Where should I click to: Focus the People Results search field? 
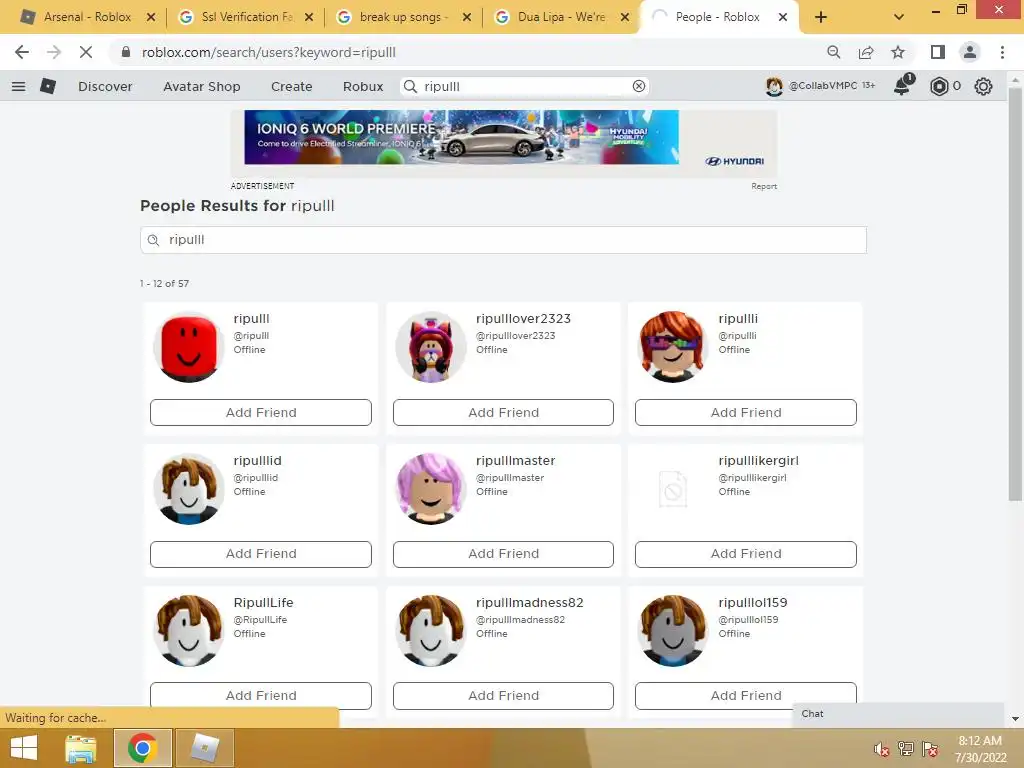coord(503,240)
